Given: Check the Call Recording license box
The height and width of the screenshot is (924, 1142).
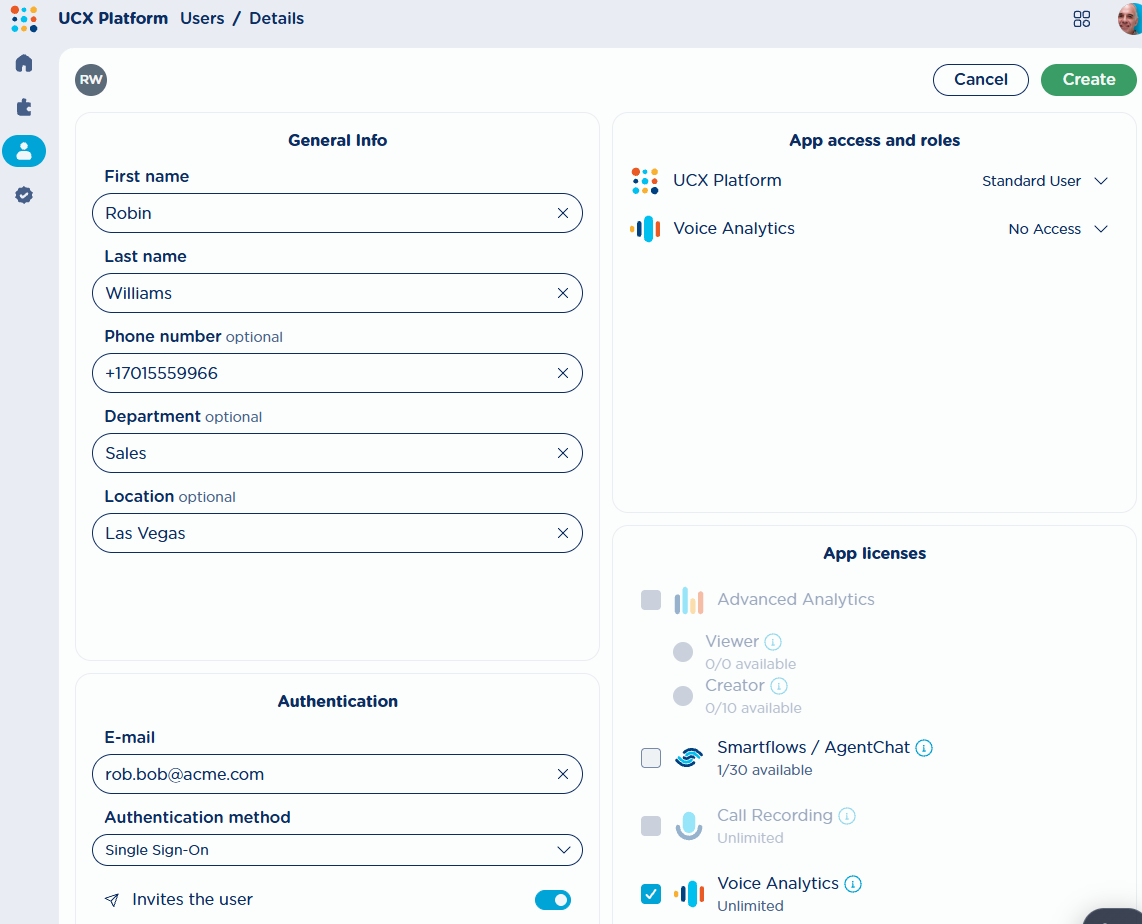Looking at the screenshot, I should tap(651, 826).
